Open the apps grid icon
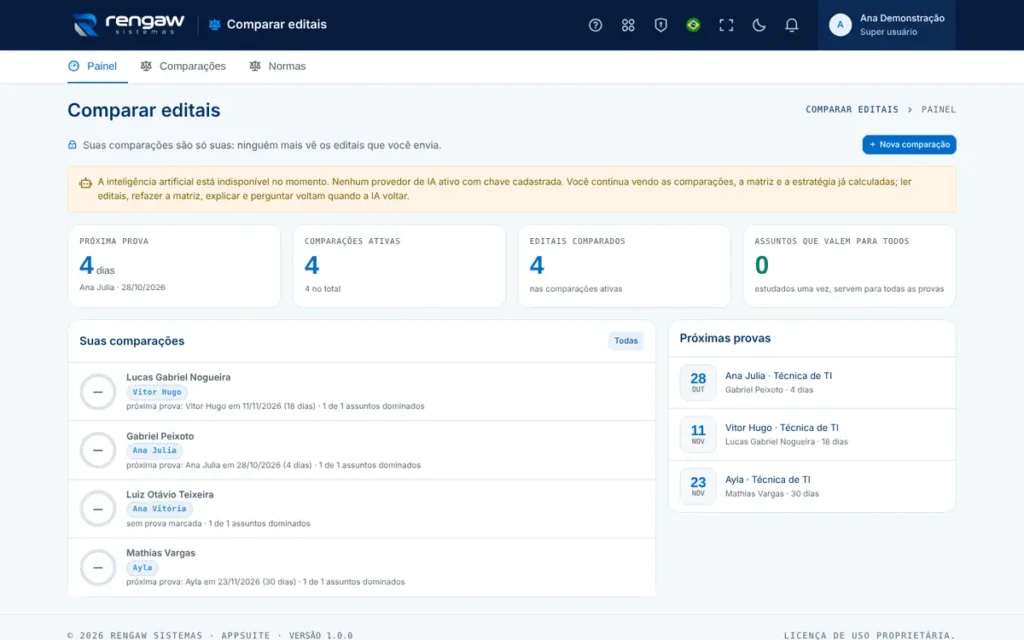 pos(628,25)
